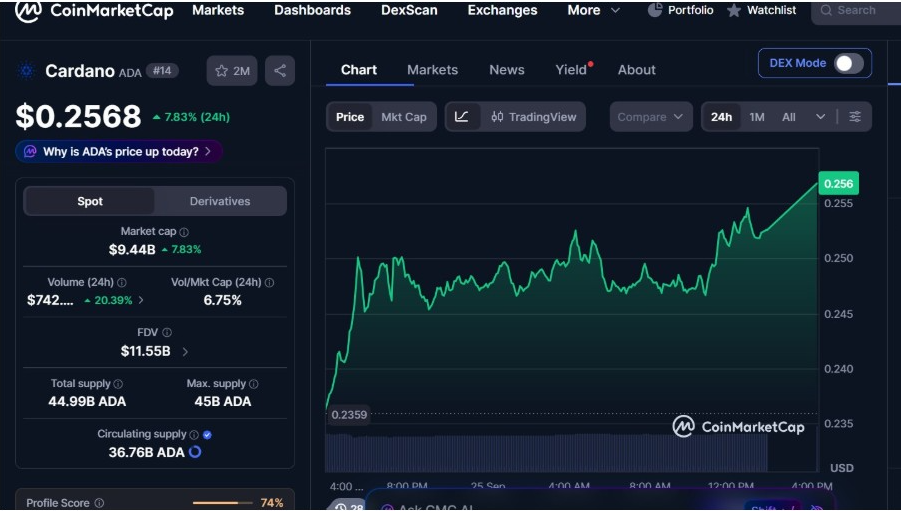Screen dimensions: 901x511
Task: Click the Search input field
Action: point(856,11)
